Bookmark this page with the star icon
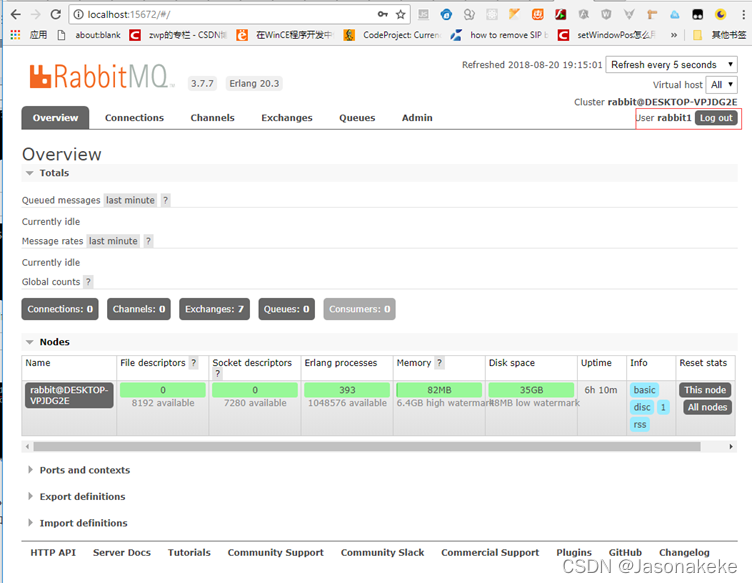This screenshot has height=583, width=752. pyautogui.click(x=400, y=14)
